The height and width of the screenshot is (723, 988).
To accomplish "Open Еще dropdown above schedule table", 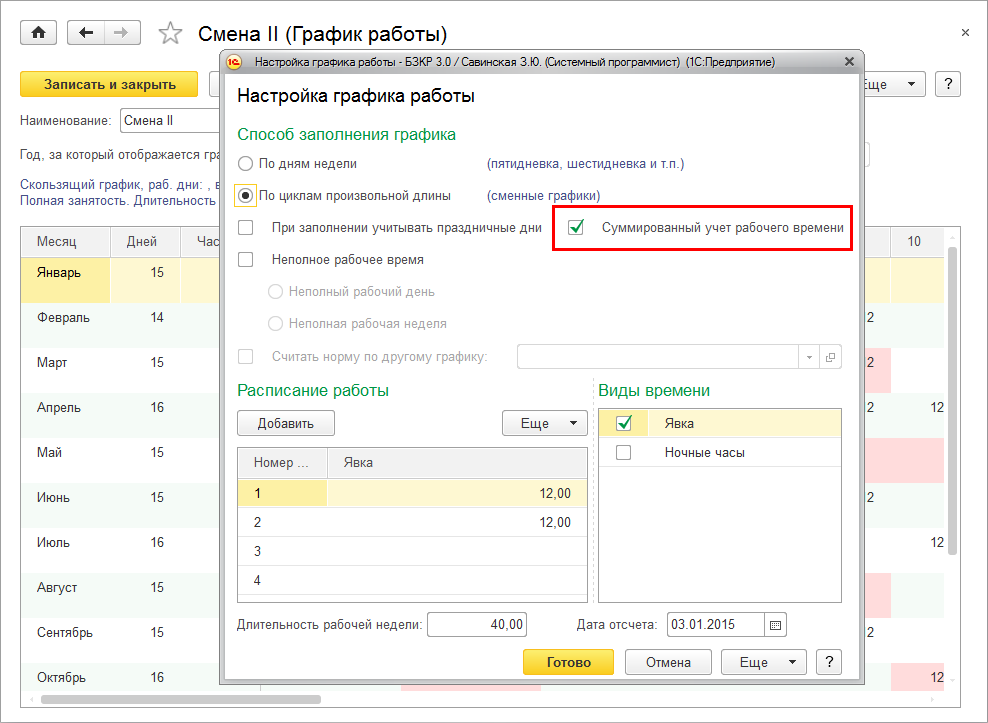I will (x=544, y=423).
